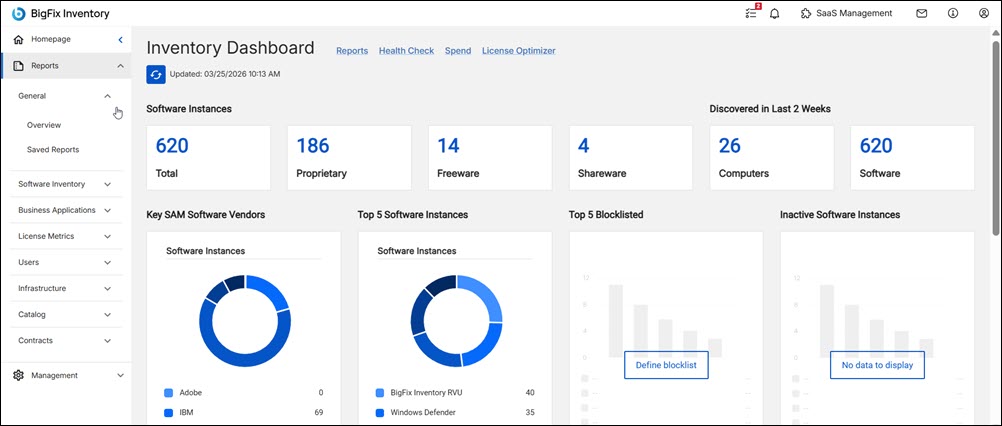Open the Spend link
Screen dimensions: 1002x426
458,50
